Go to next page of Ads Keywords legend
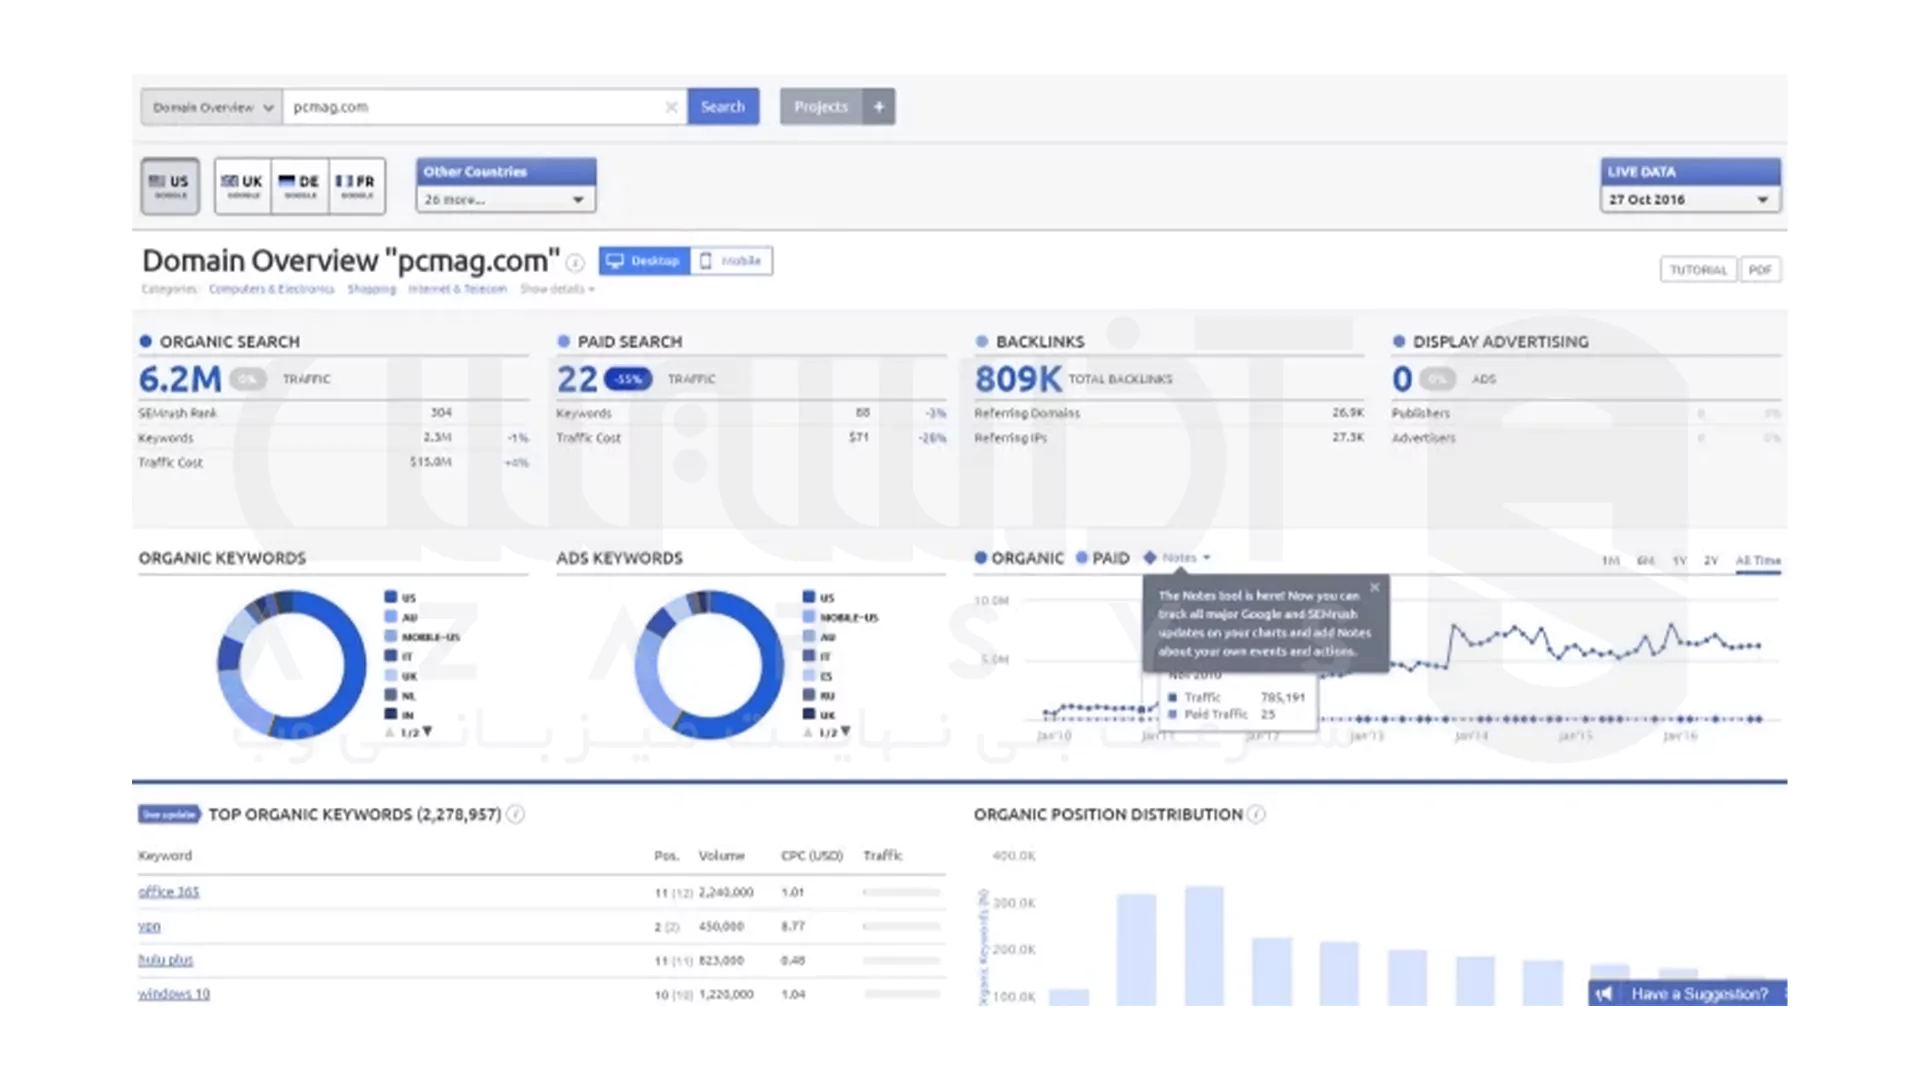 pos(846,732)
